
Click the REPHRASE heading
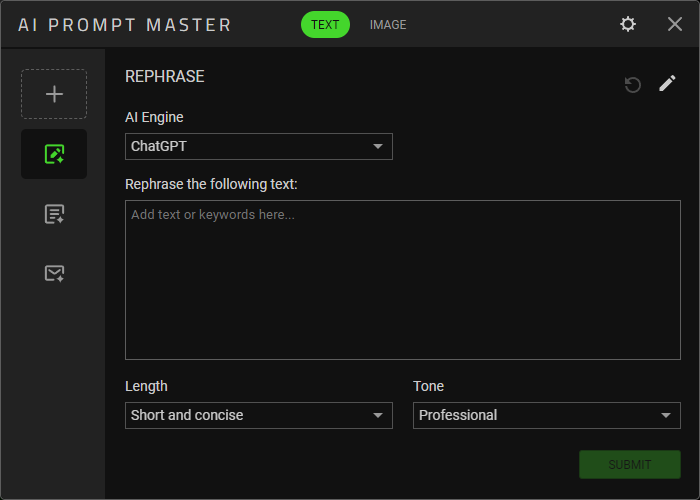pos(164,76)
